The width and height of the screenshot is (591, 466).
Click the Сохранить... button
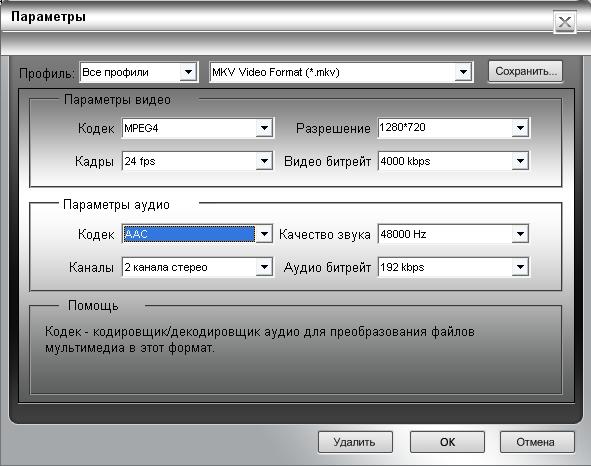click(525, 71)
